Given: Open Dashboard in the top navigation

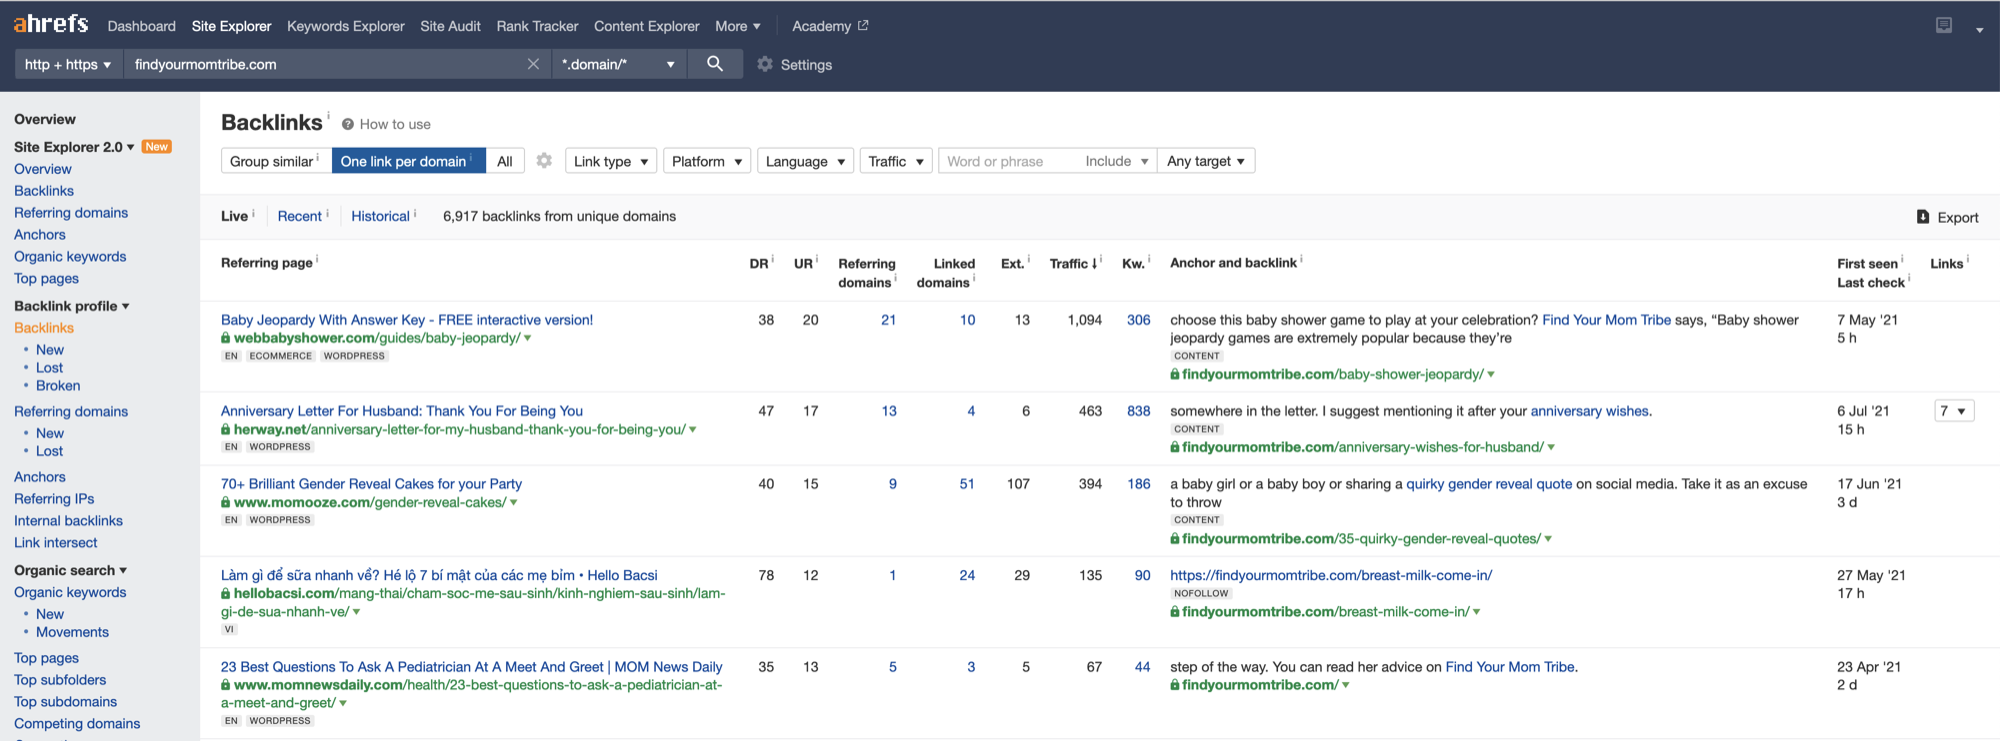Looking at the screenshot, I should click(141, 26).
